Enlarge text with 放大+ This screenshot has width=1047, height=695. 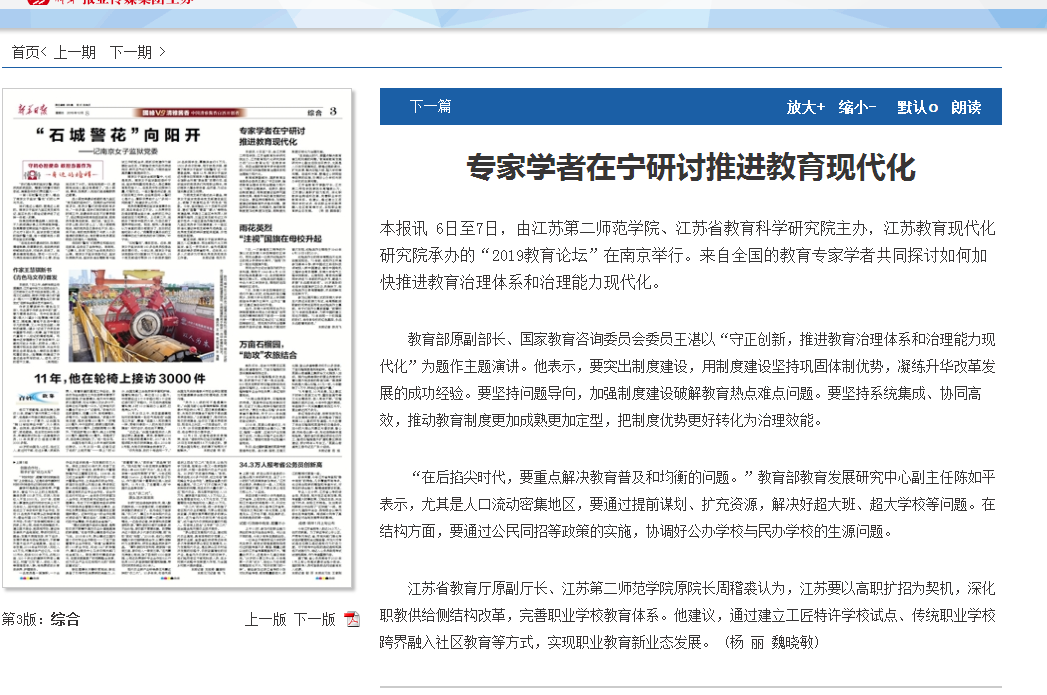point(805,107)
